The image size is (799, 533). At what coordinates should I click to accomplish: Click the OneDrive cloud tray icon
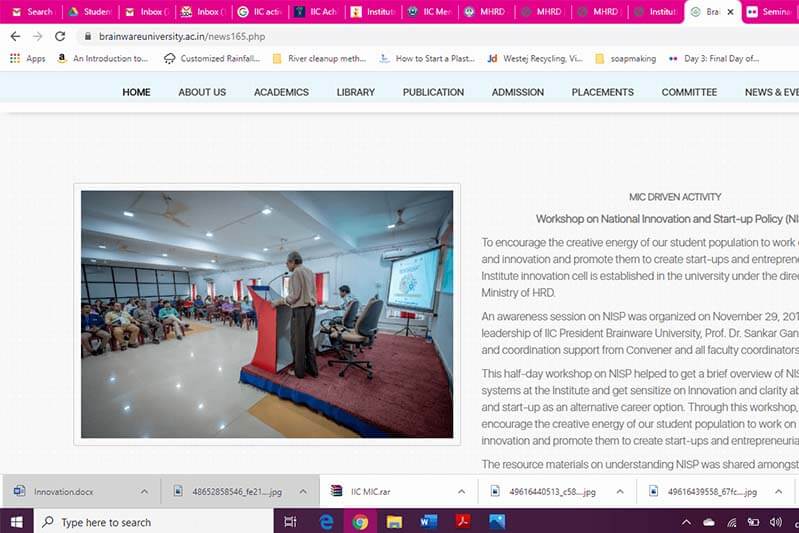[709, 522]
